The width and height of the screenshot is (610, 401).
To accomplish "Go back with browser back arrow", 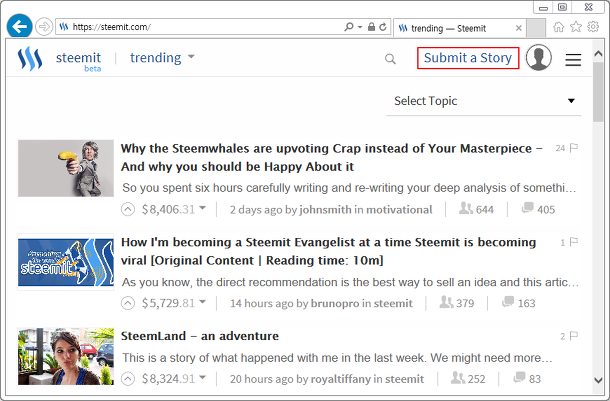I will coord(18,26).
